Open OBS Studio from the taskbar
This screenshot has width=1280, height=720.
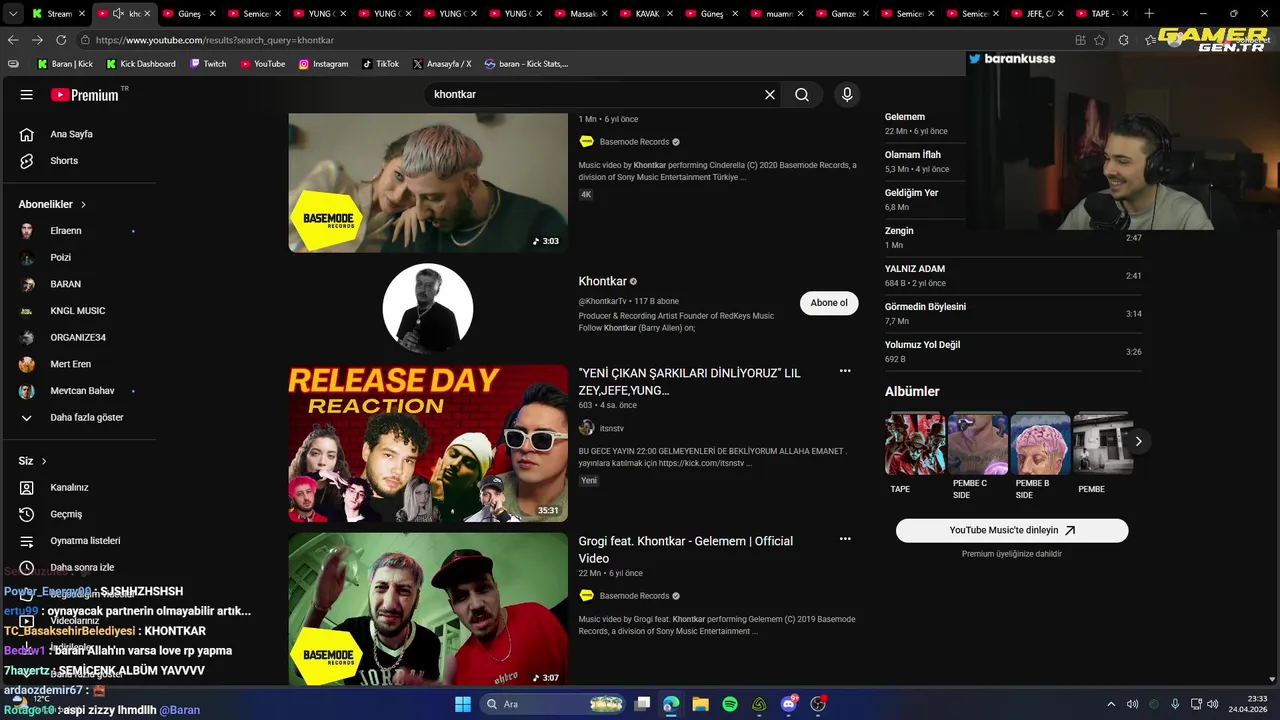click(x=818, y=704)
